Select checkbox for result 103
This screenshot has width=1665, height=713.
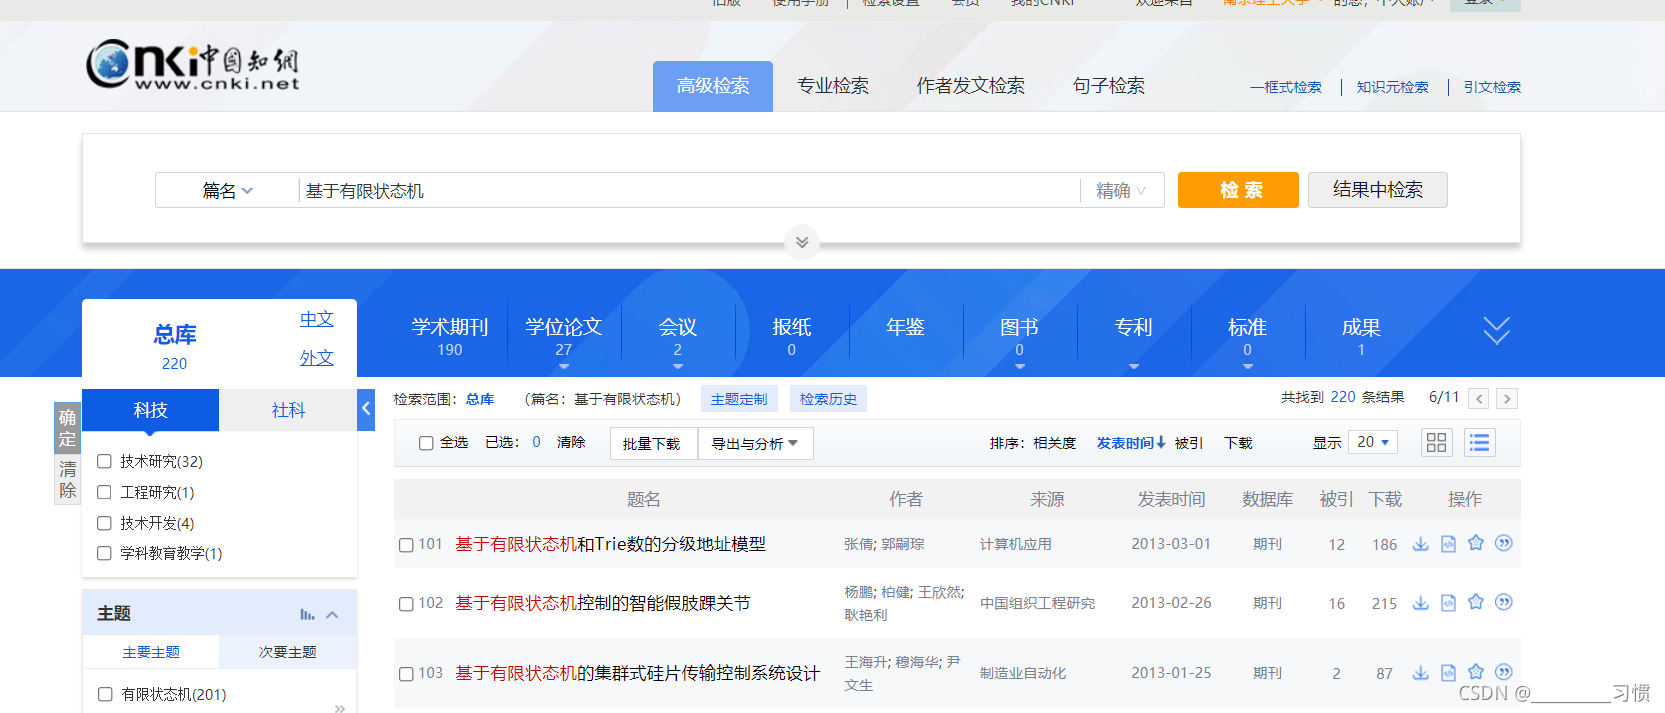coord(406,674)
